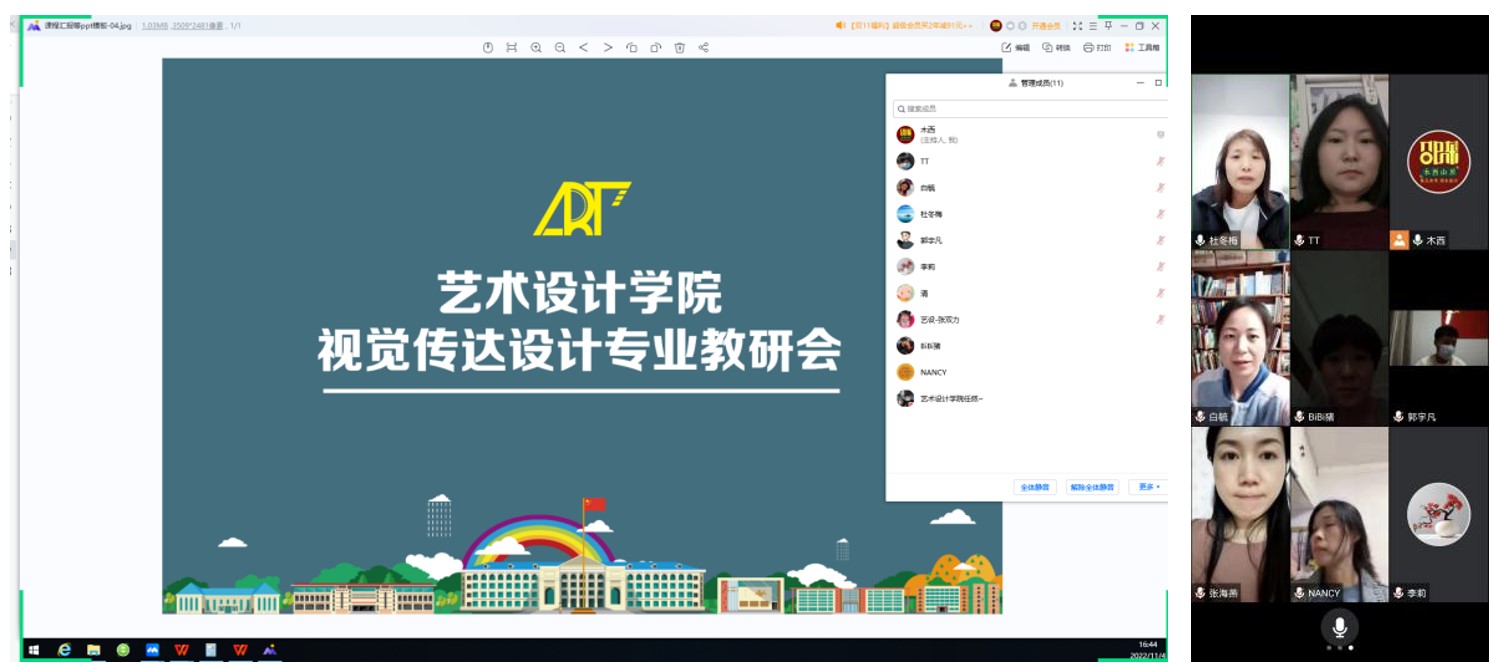Select NANCY's video tile in mobile view
Viewport: 1491px width, 667px height.
coord(1339,515)
